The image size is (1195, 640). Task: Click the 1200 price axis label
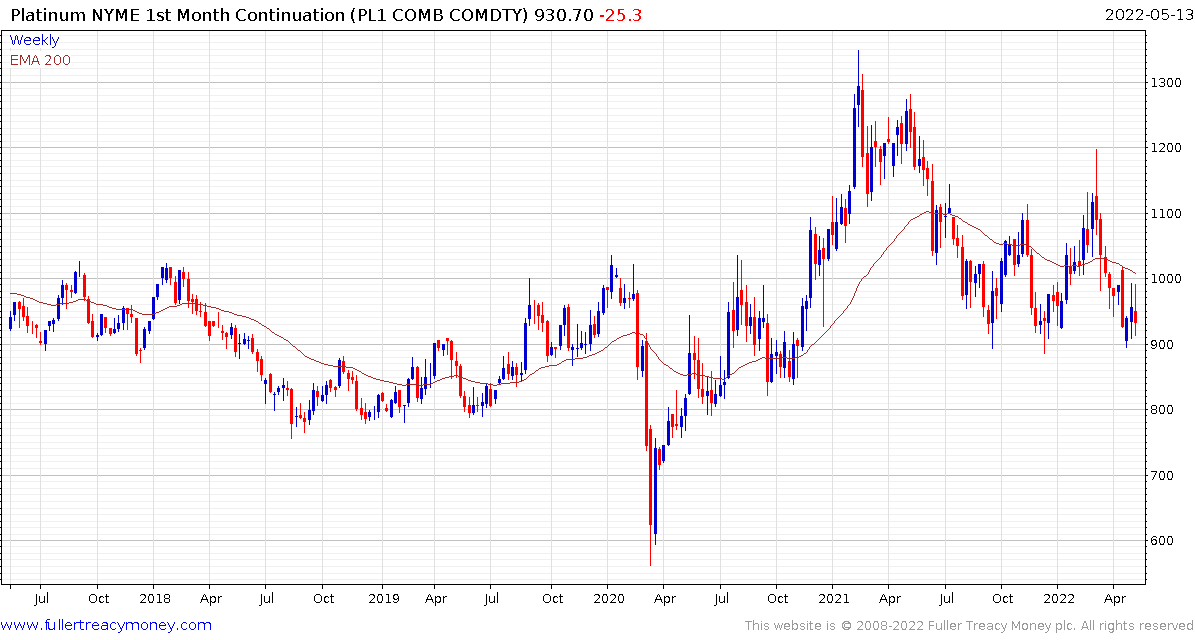pyautogui.click(x=1168, y=148)
